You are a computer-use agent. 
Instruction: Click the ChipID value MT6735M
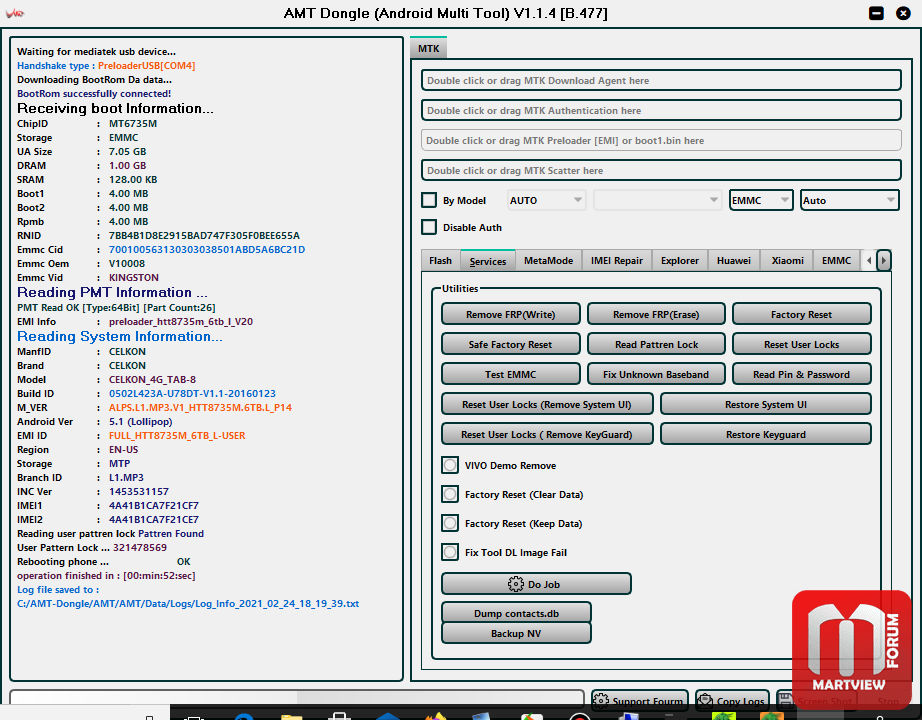[x=133, y=124]
